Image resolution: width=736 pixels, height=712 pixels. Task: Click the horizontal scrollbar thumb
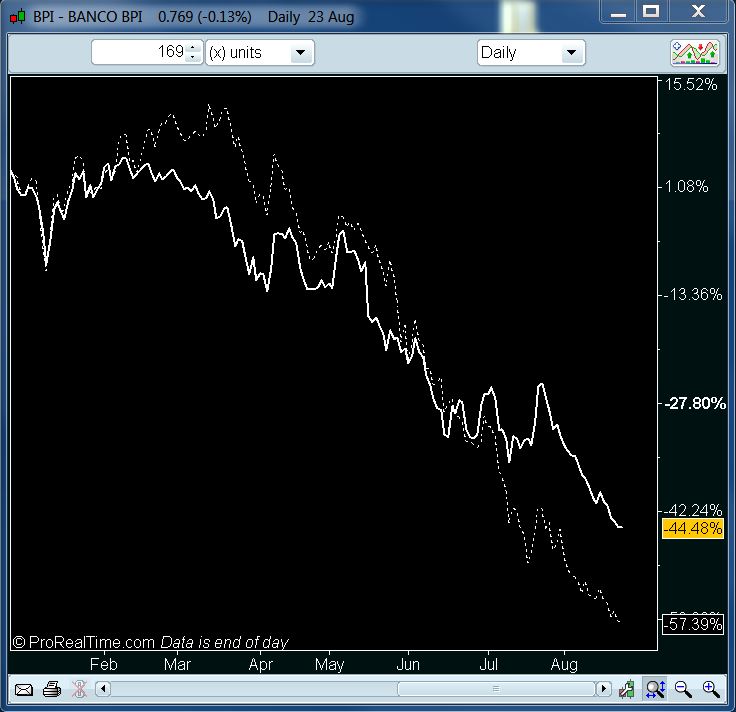coord(496,689)
